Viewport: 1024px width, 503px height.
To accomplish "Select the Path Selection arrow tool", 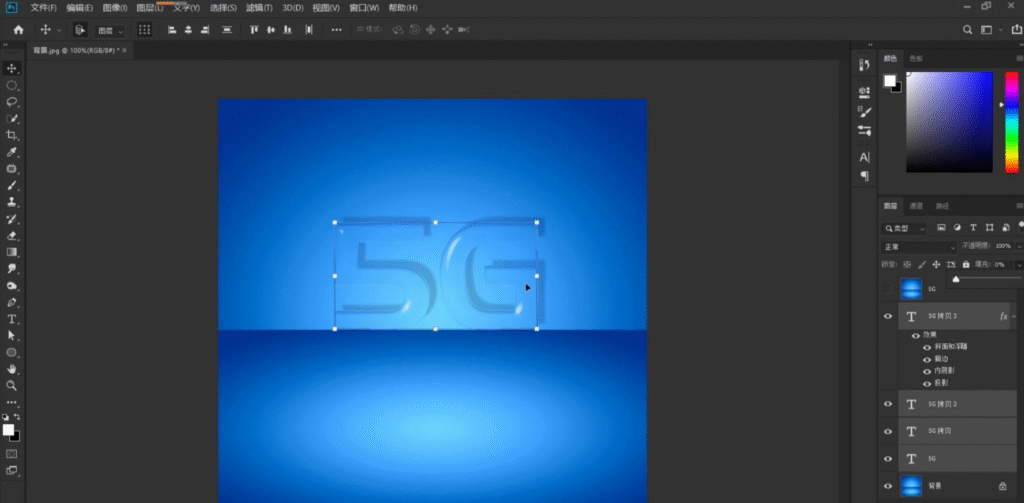I will coord(11,335).
